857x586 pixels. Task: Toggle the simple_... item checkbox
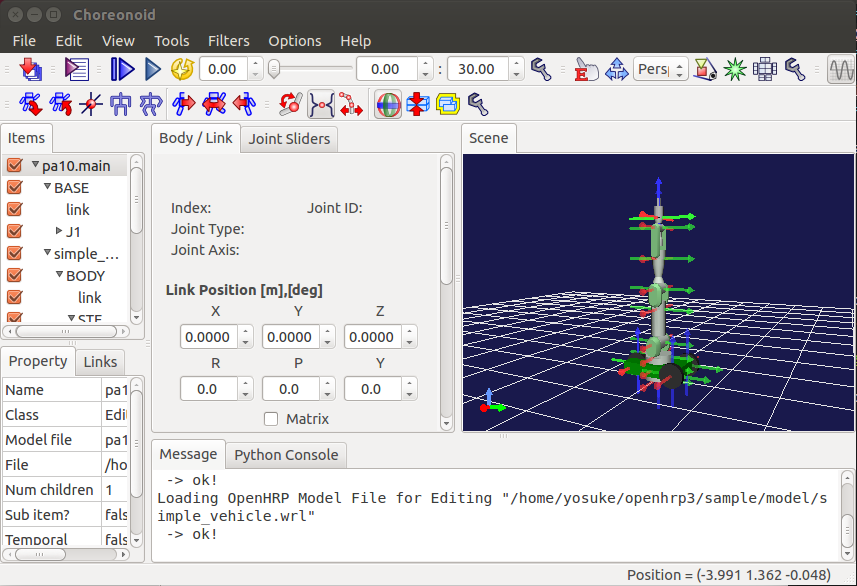15,253
